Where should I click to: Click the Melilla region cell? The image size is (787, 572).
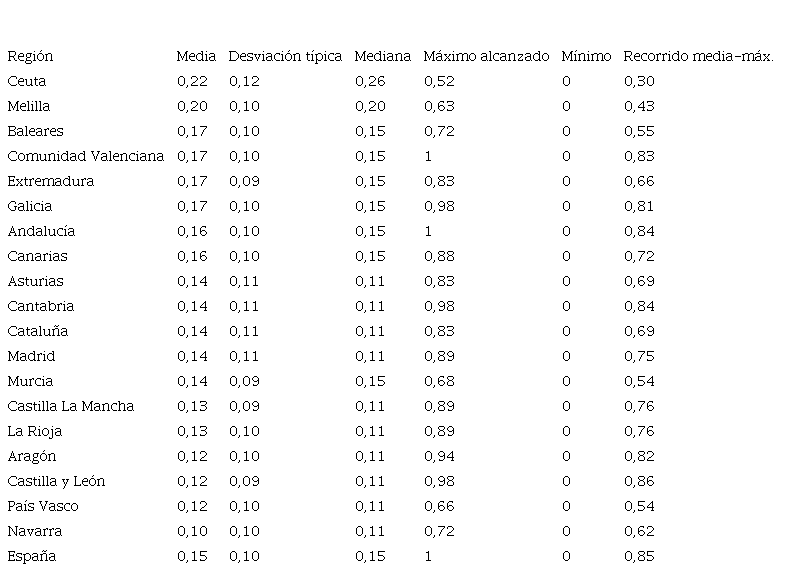pyautogui.click(x=29, y=107)
